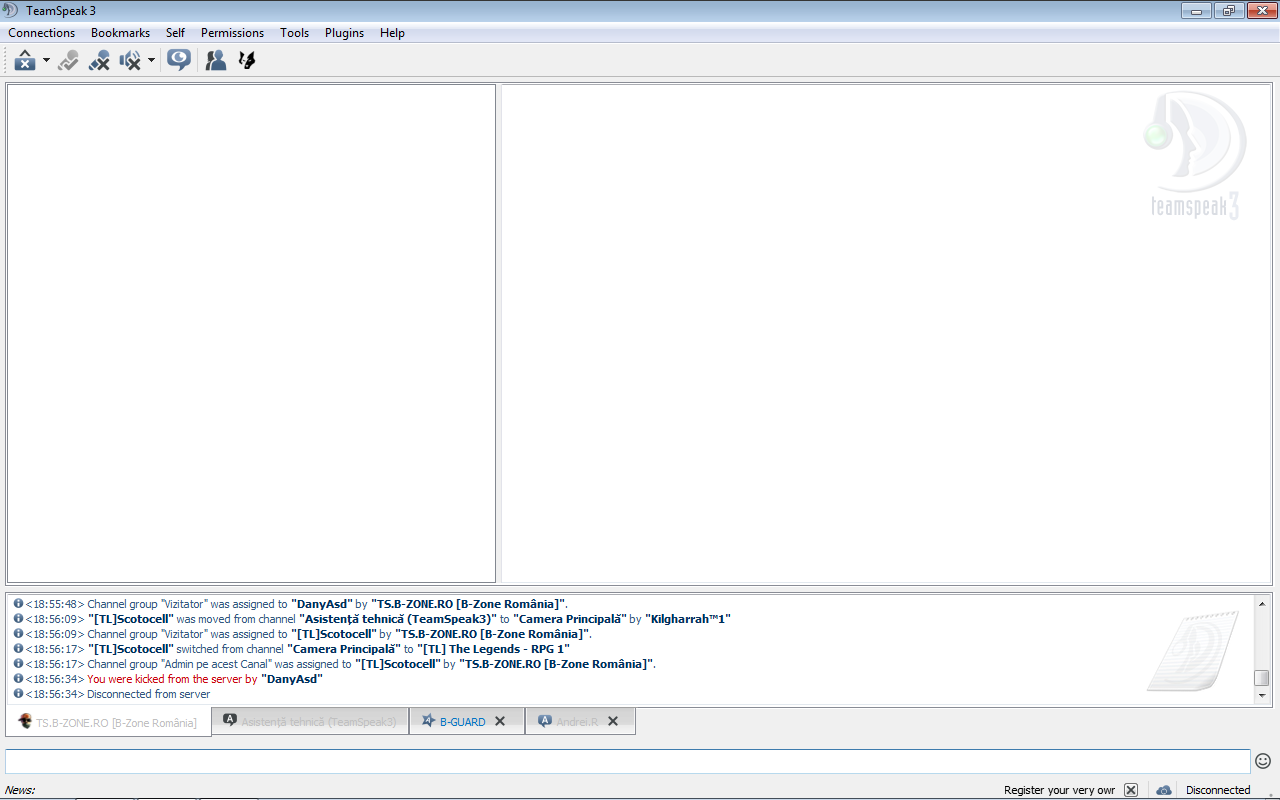Click the 18:56:09 Vizitator assigned to [TL]Scotocell line
This screenshot has height=800, width=1280.
pyautogui.click(x=303, y=634)
